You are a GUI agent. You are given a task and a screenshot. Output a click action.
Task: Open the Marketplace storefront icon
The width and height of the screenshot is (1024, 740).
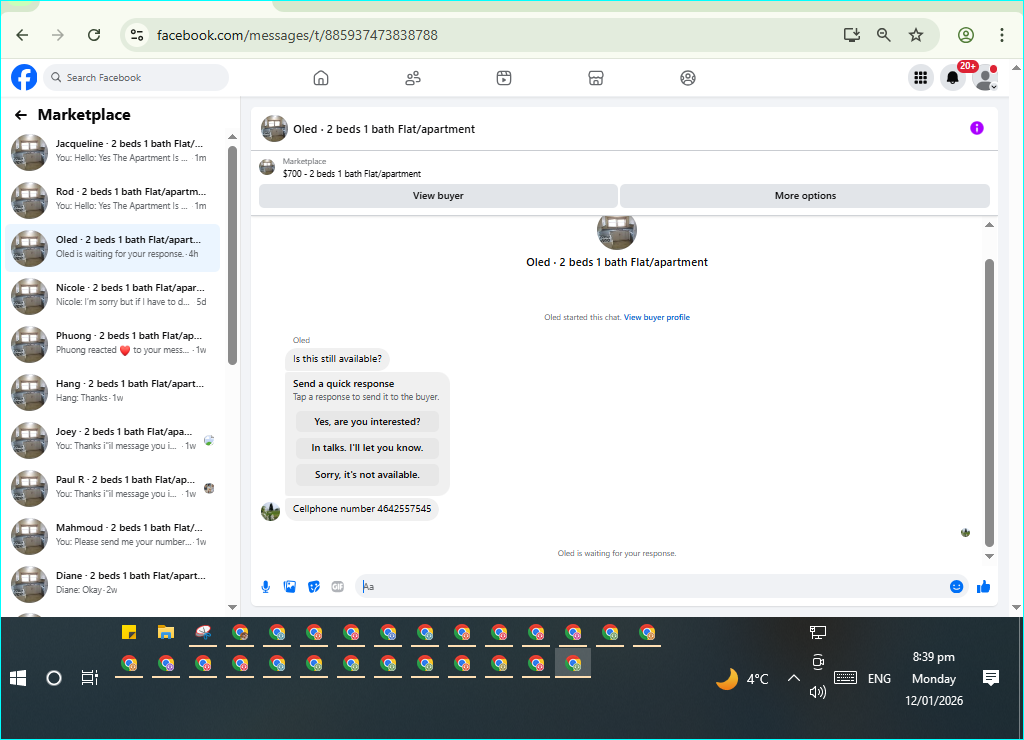[x=596, y=78]
